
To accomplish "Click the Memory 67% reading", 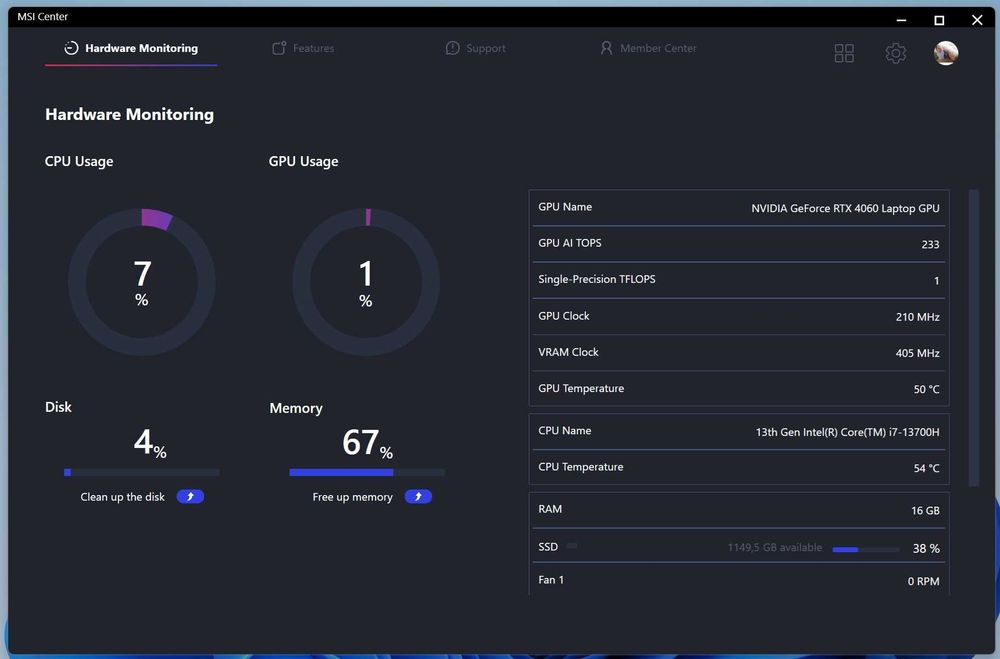I will (367, 442).
